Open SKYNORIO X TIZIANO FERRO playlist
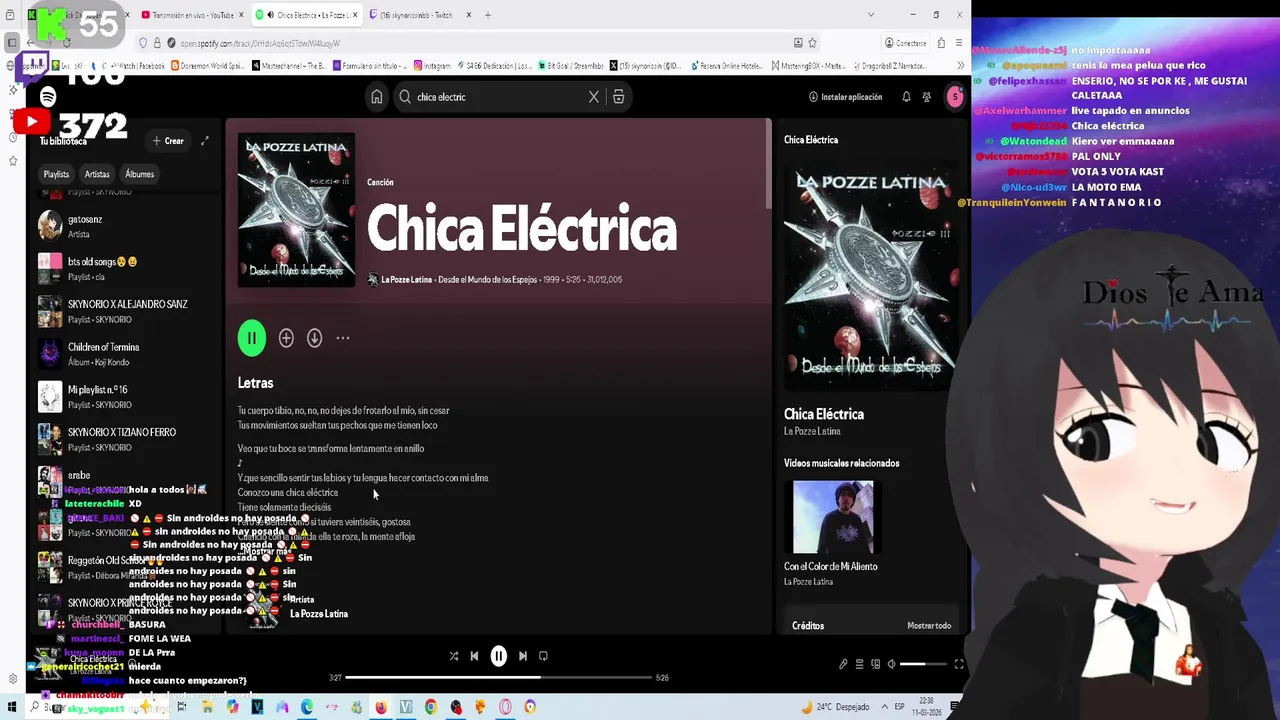 (x=125, y=439)
